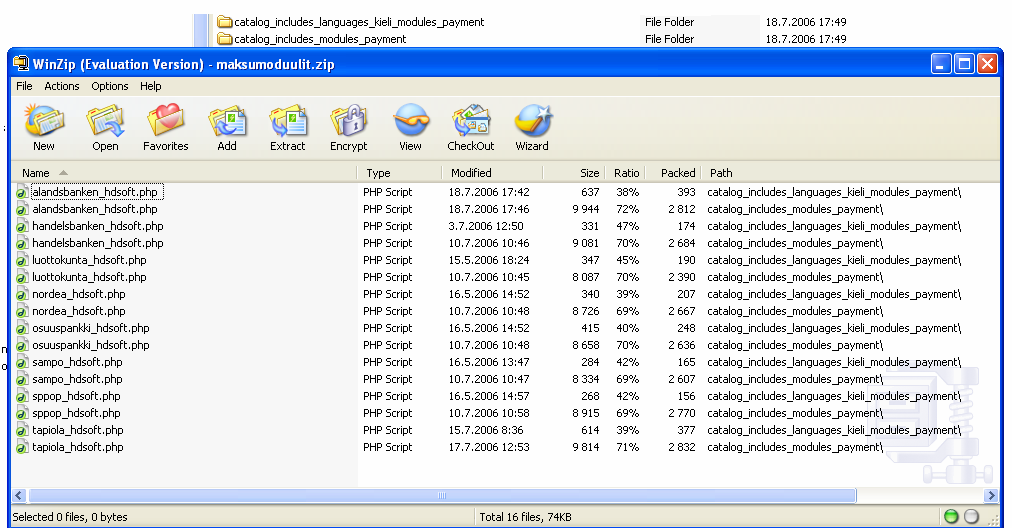Click the CheckOut toolbar icon
The width and height of the screenshot is (1012, 528).
[x=471, y=121]
